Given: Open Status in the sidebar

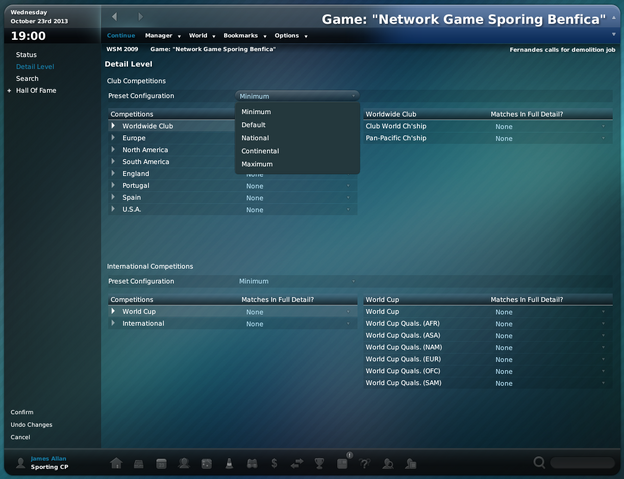Looking at the screenshot, I should 26,55.
